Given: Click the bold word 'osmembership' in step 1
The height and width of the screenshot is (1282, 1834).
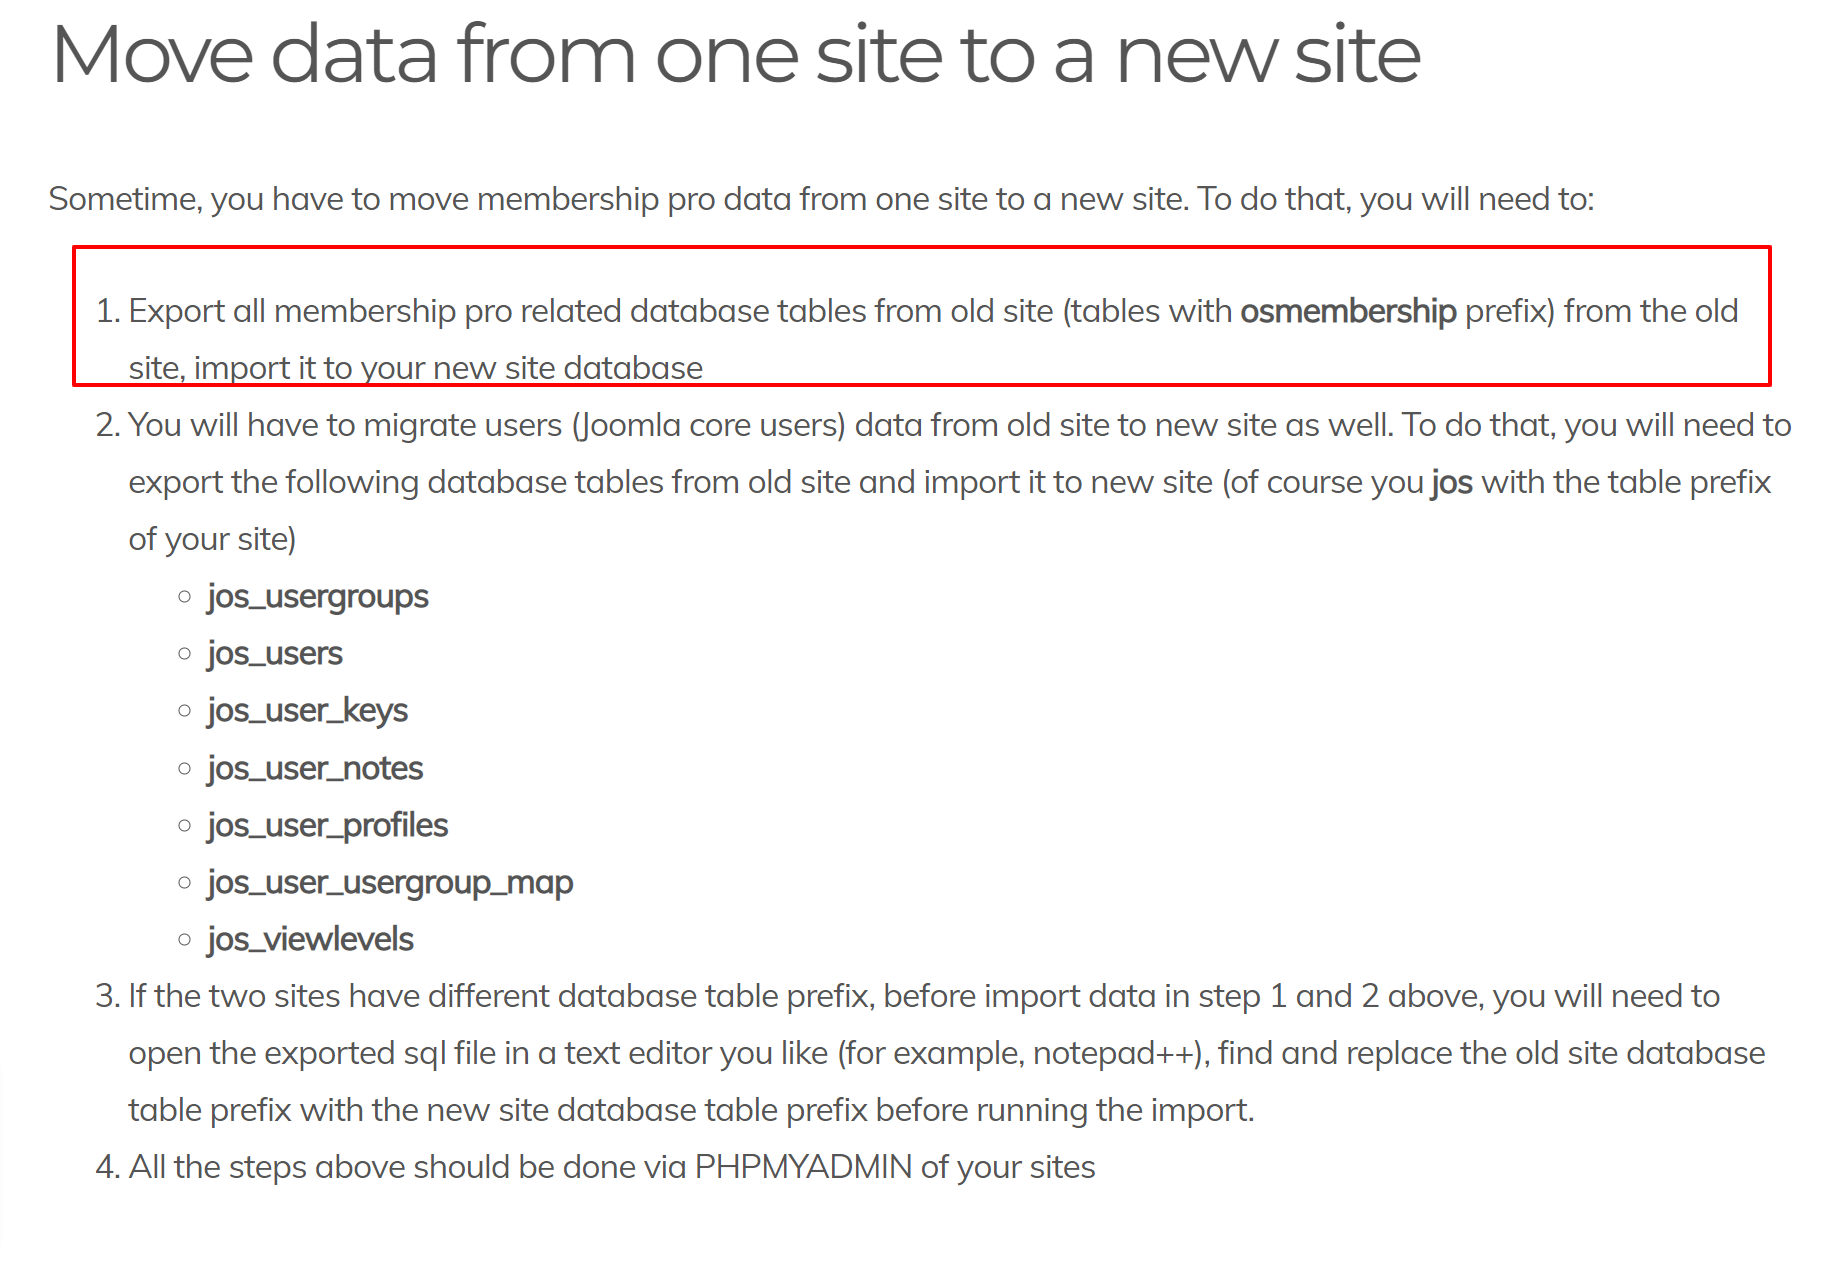Looking at the screenshot, I should point(1348,311).
